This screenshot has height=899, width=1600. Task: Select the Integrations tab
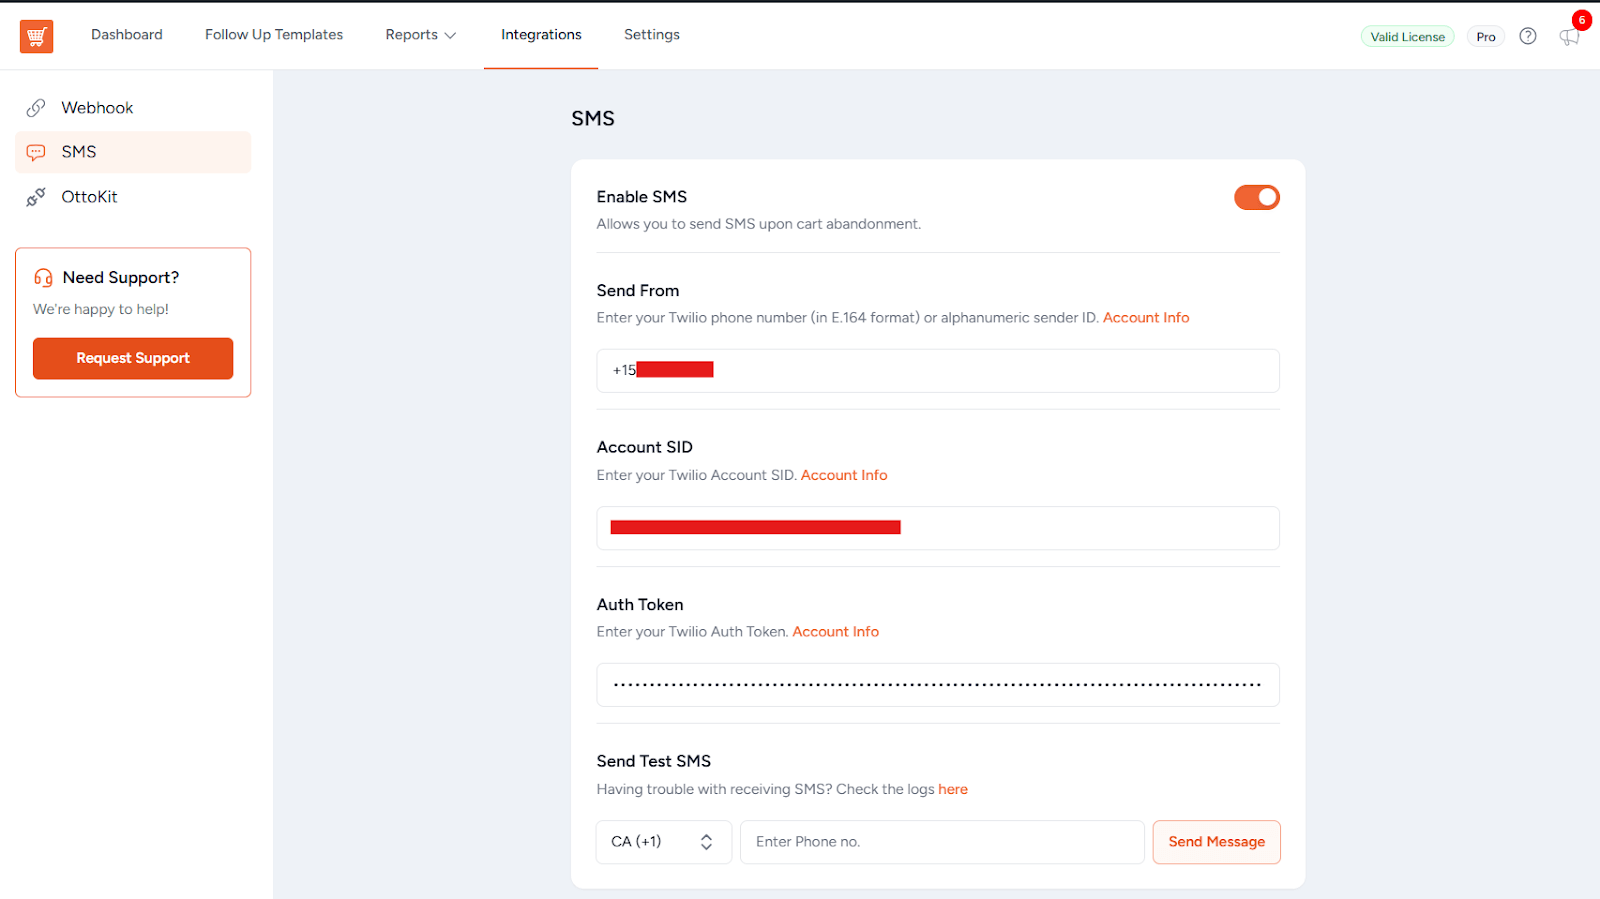pyautogui.click(x=541, y=35)
